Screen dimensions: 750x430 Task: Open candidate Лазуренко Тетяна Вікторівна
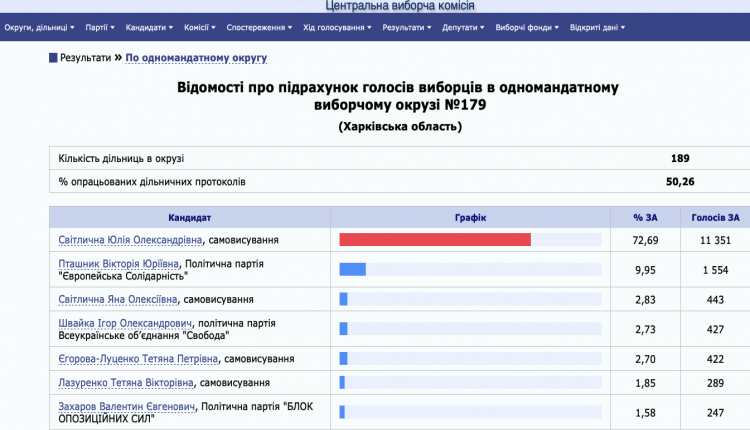pyautogui.click(x=126, y=383)
